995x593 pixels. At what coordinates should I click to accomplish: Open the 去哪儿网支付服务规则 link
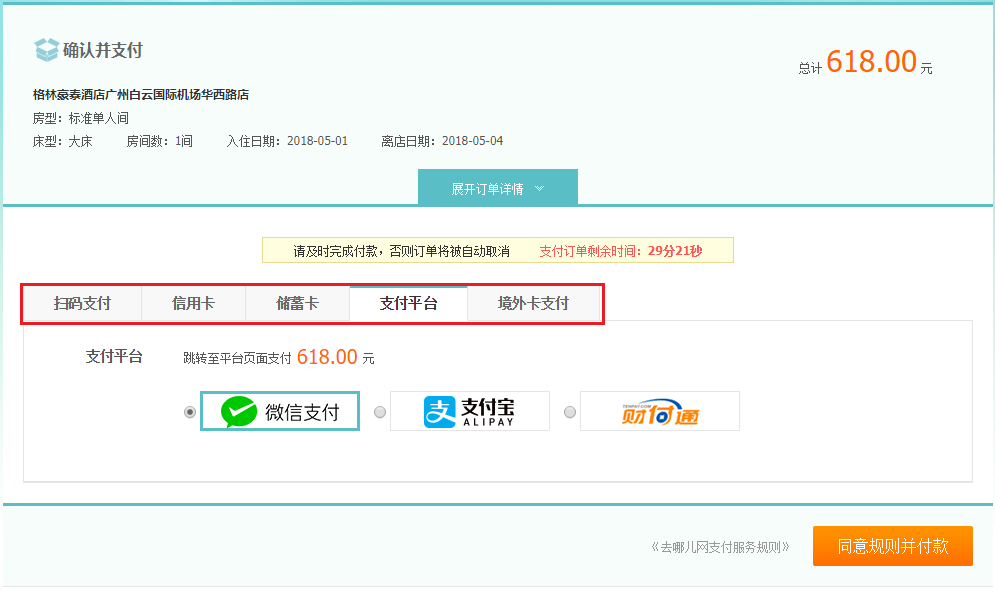pyautogui.click(x=720, y=547)
